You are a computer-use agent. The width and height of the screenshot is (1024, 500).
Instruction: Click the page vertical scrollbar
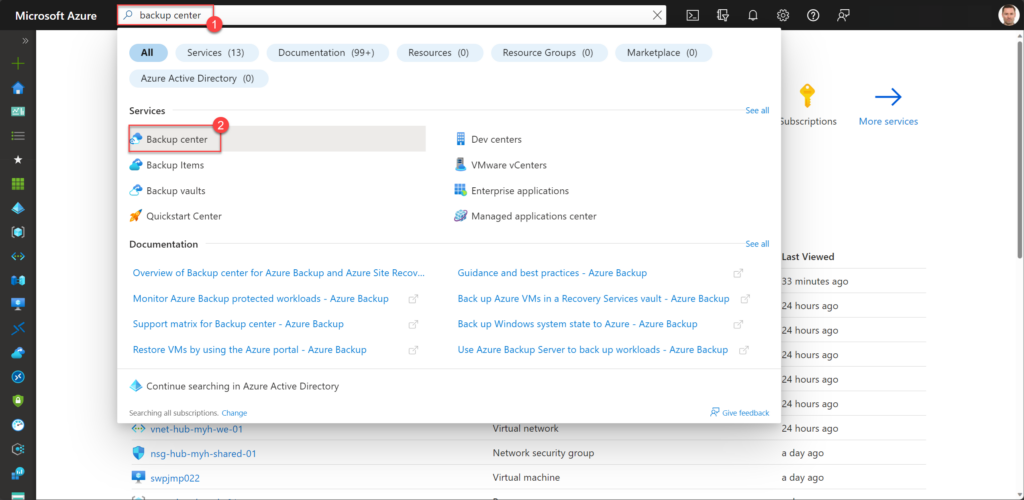[1019, 150]
